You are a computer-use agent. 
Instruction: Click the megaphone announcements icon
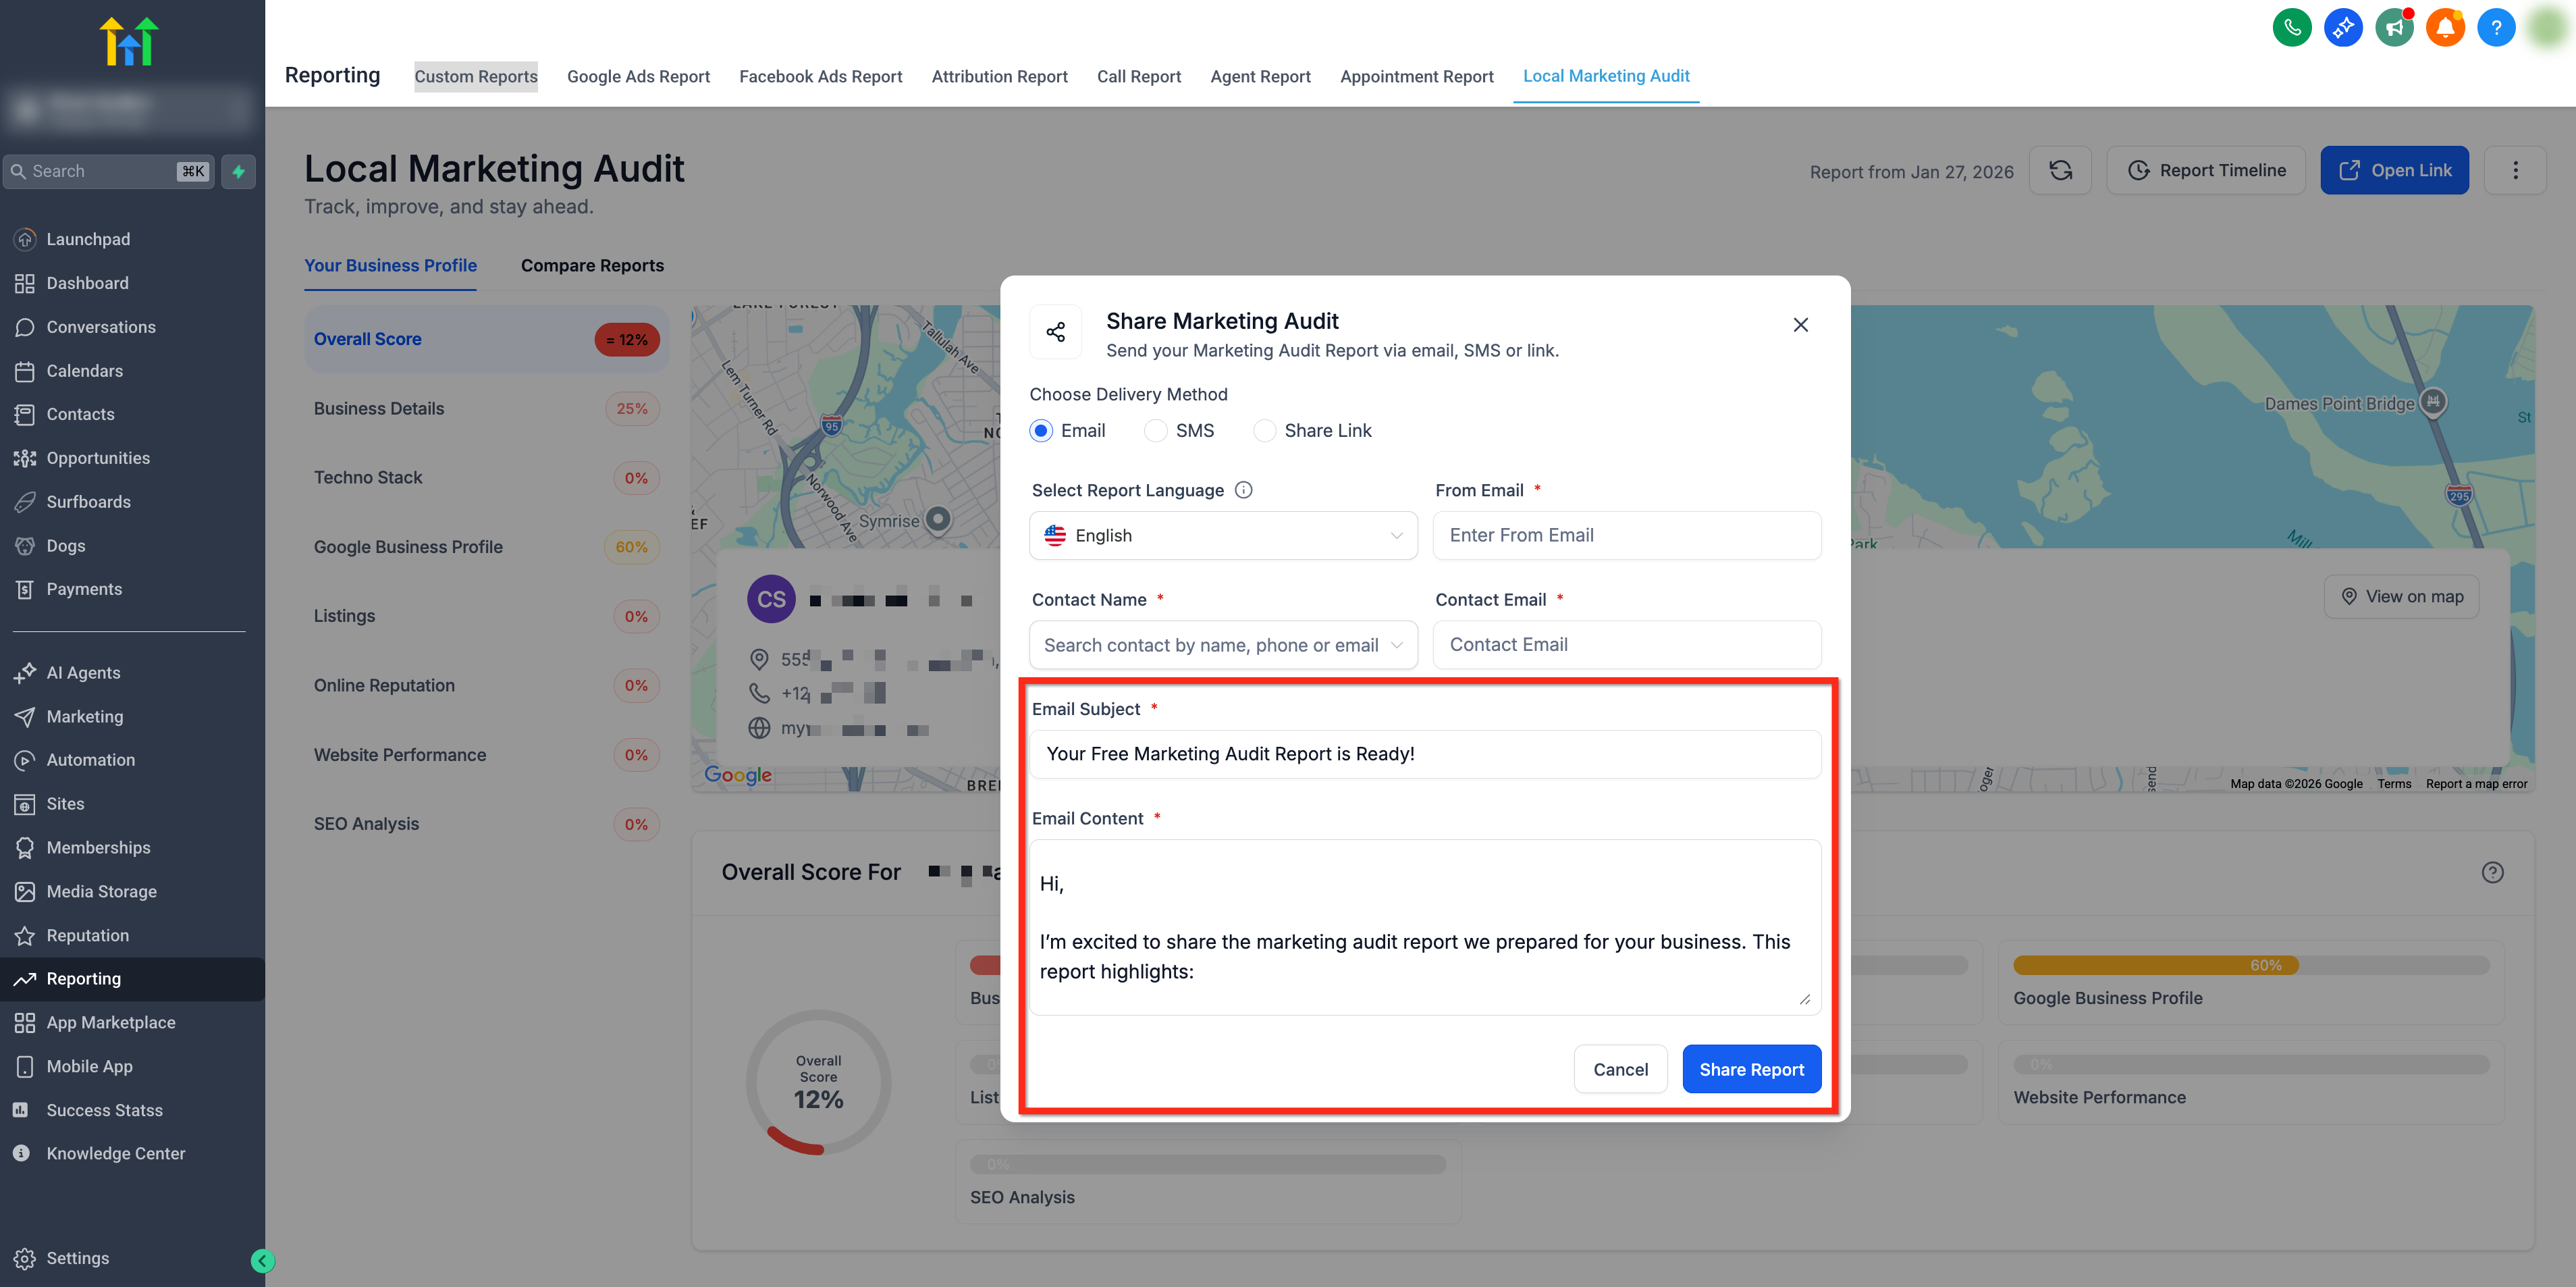(x=2394, y=27)
